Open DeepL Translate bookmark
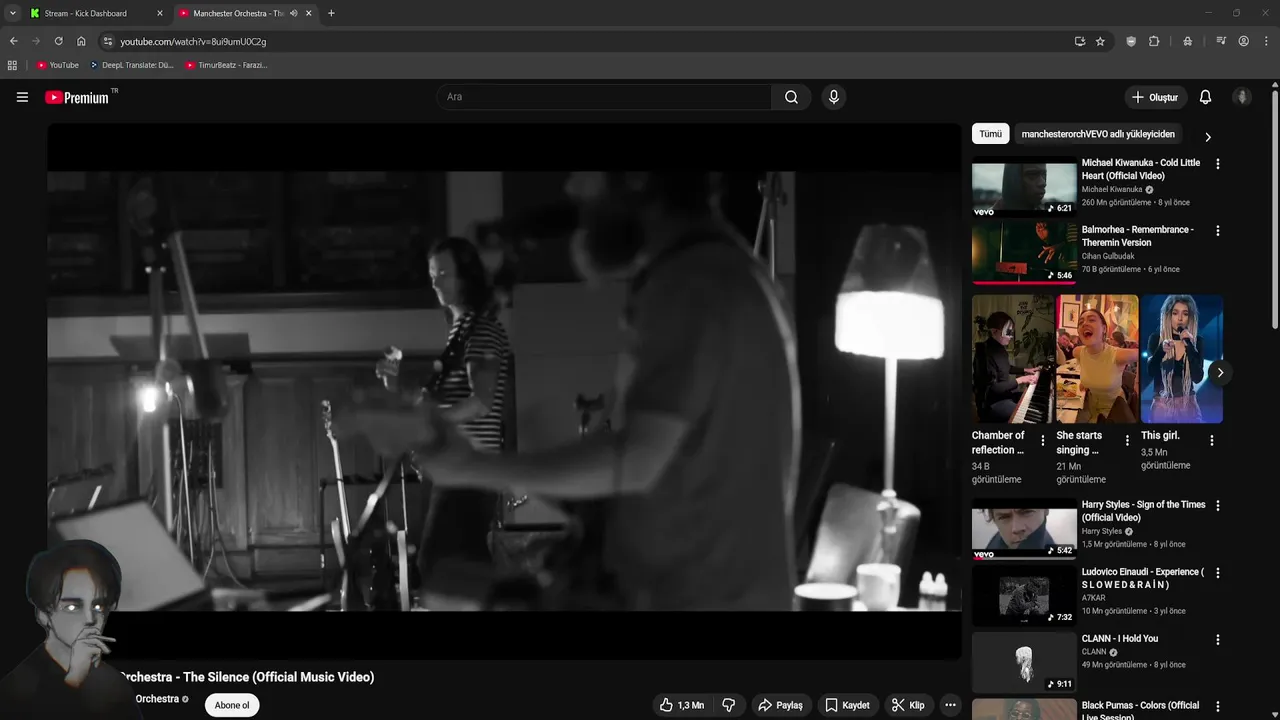This screenshot has width=1280, height=720. pos(132,65)
